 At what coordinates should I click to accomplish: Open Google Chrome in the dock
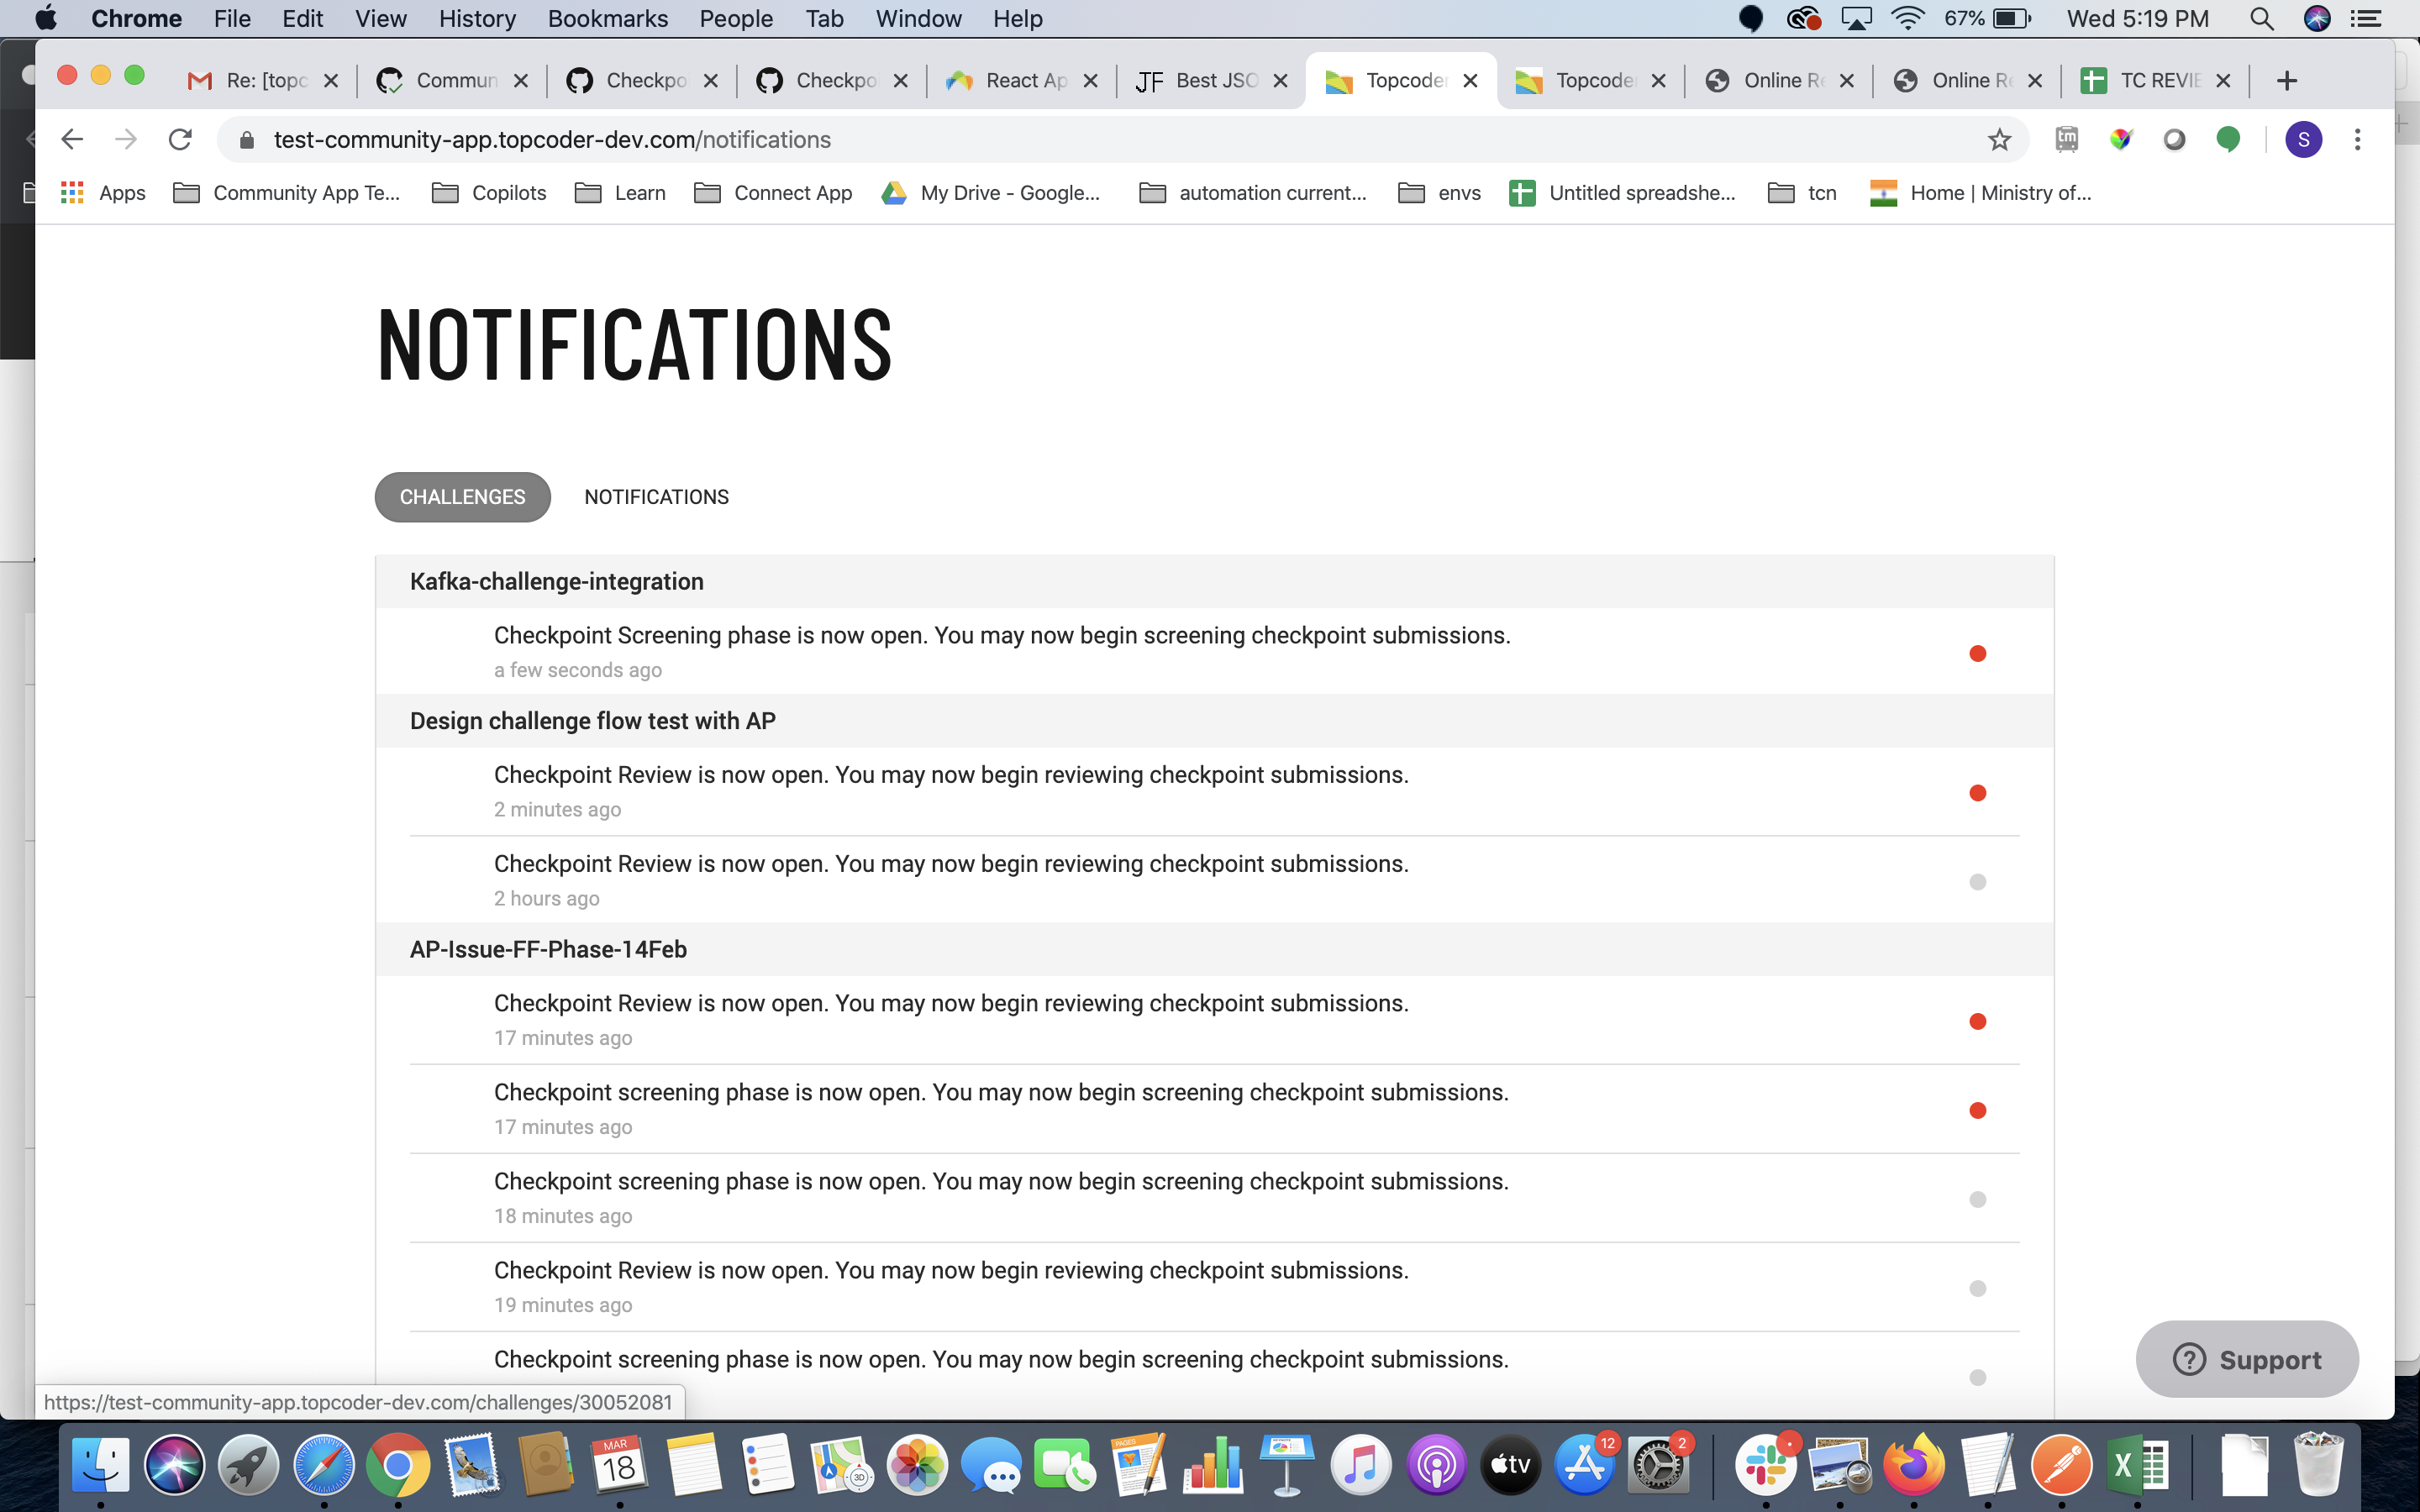(x=397, y=1466)
